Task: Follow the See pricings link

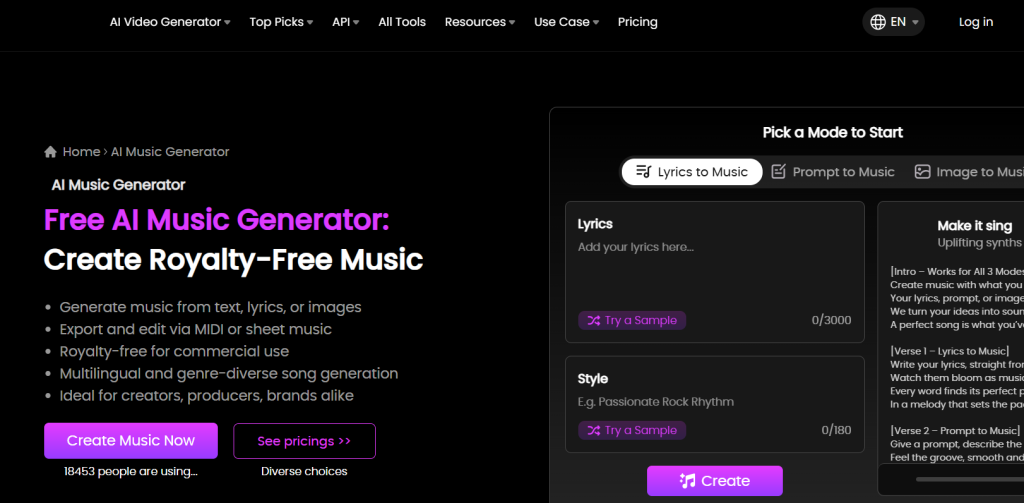Action: (x=304, y=441)
